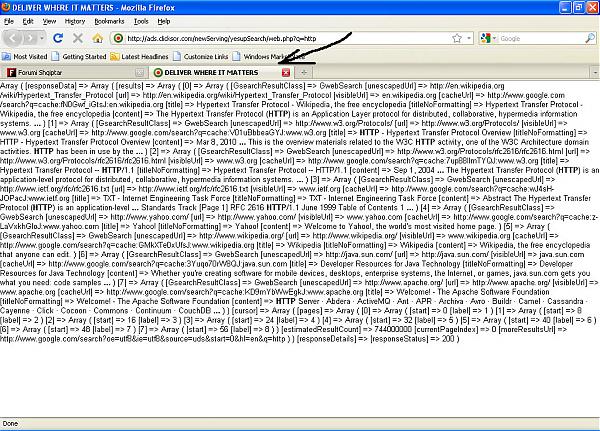This screenshot has width=600, height=431.
Task: Go forward with the Forward arrow button
Action: point(29,38)
